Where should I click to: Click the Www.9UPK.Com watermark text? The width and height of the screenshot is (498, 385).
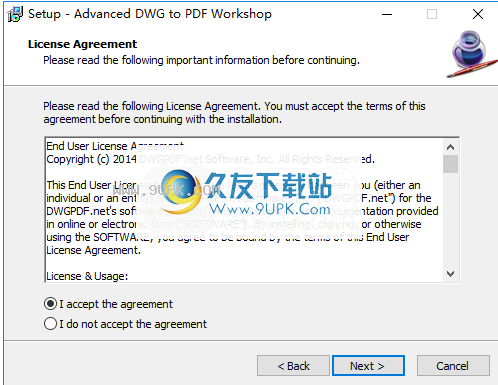[x=270, y=209]
